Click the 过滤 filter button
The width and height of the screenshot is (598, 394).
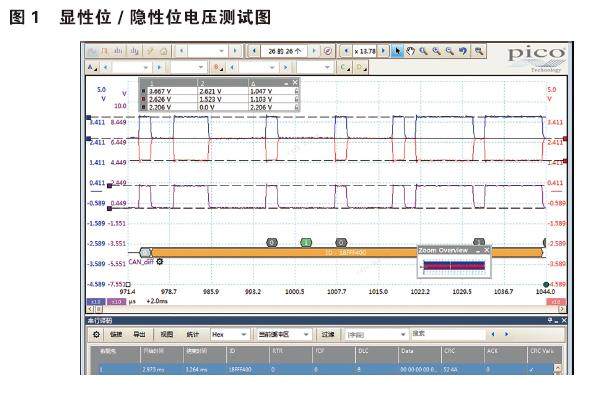coord(328,334)
